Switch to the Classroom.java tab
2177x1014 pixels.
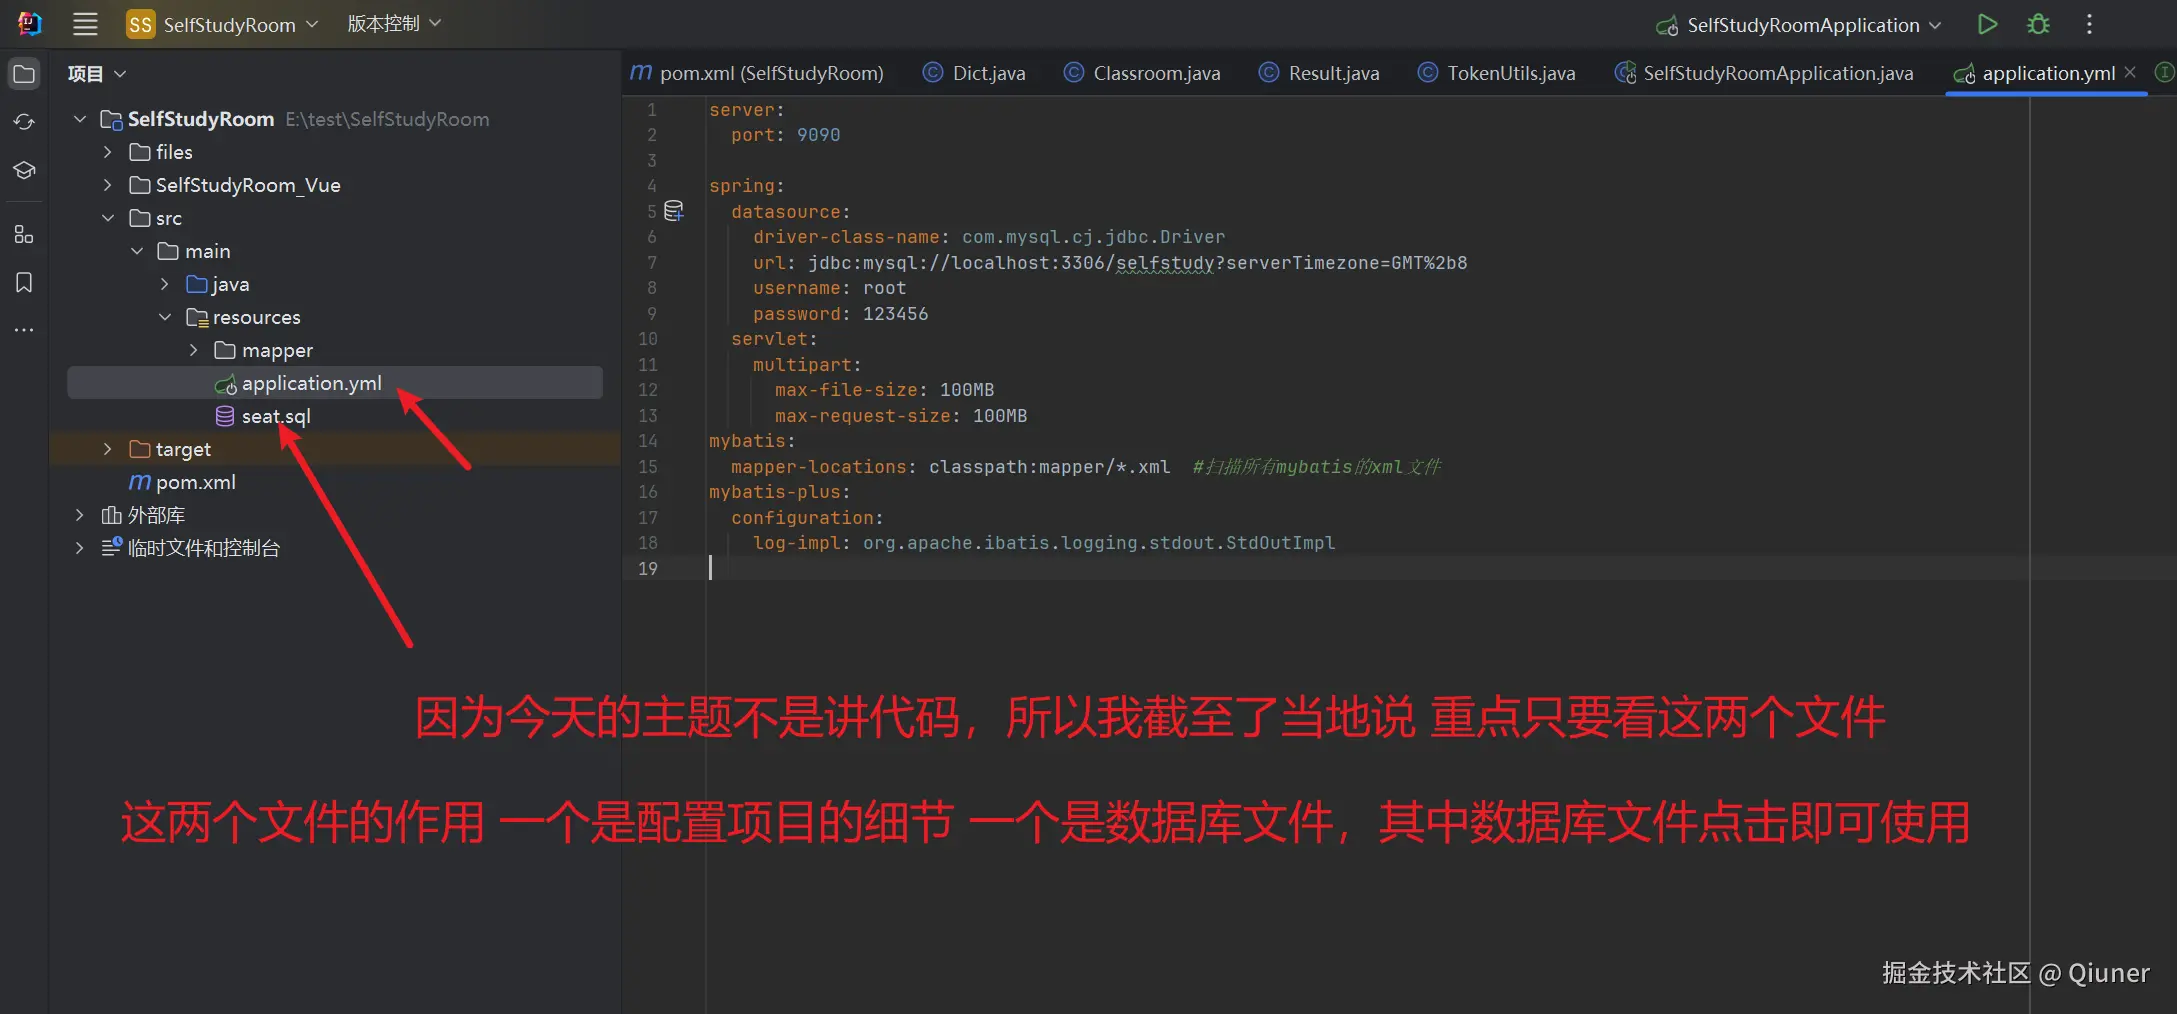click(x=1142, y=73)
